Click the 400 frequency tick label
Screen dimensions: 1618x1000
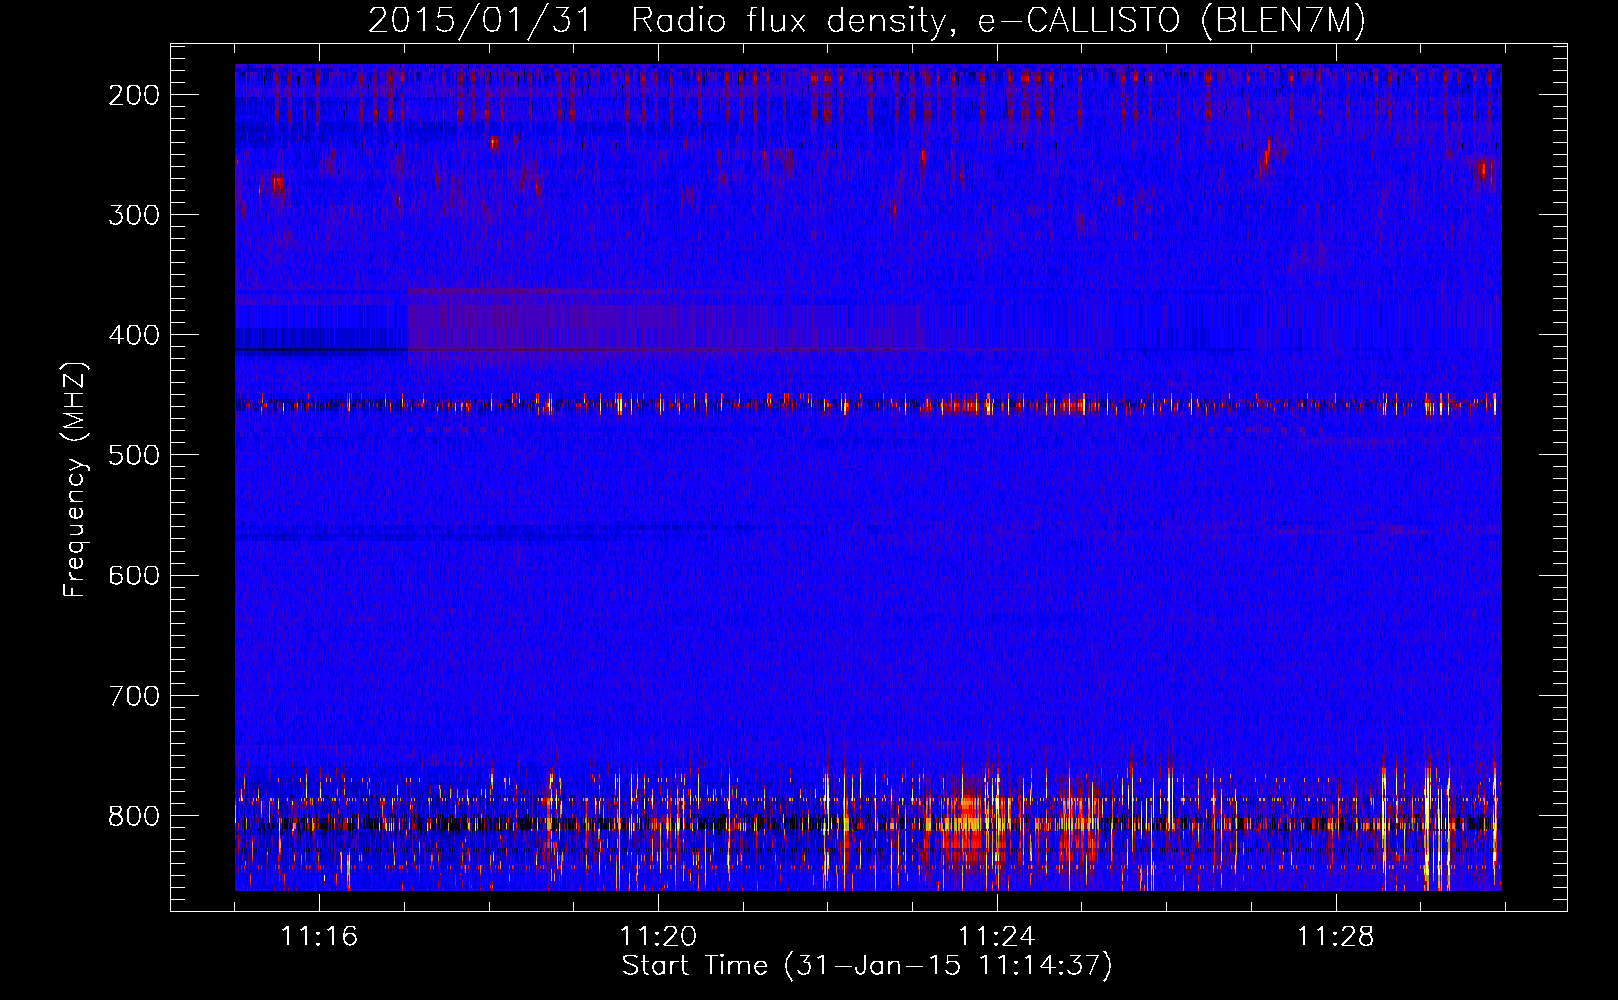coord(133,335)
